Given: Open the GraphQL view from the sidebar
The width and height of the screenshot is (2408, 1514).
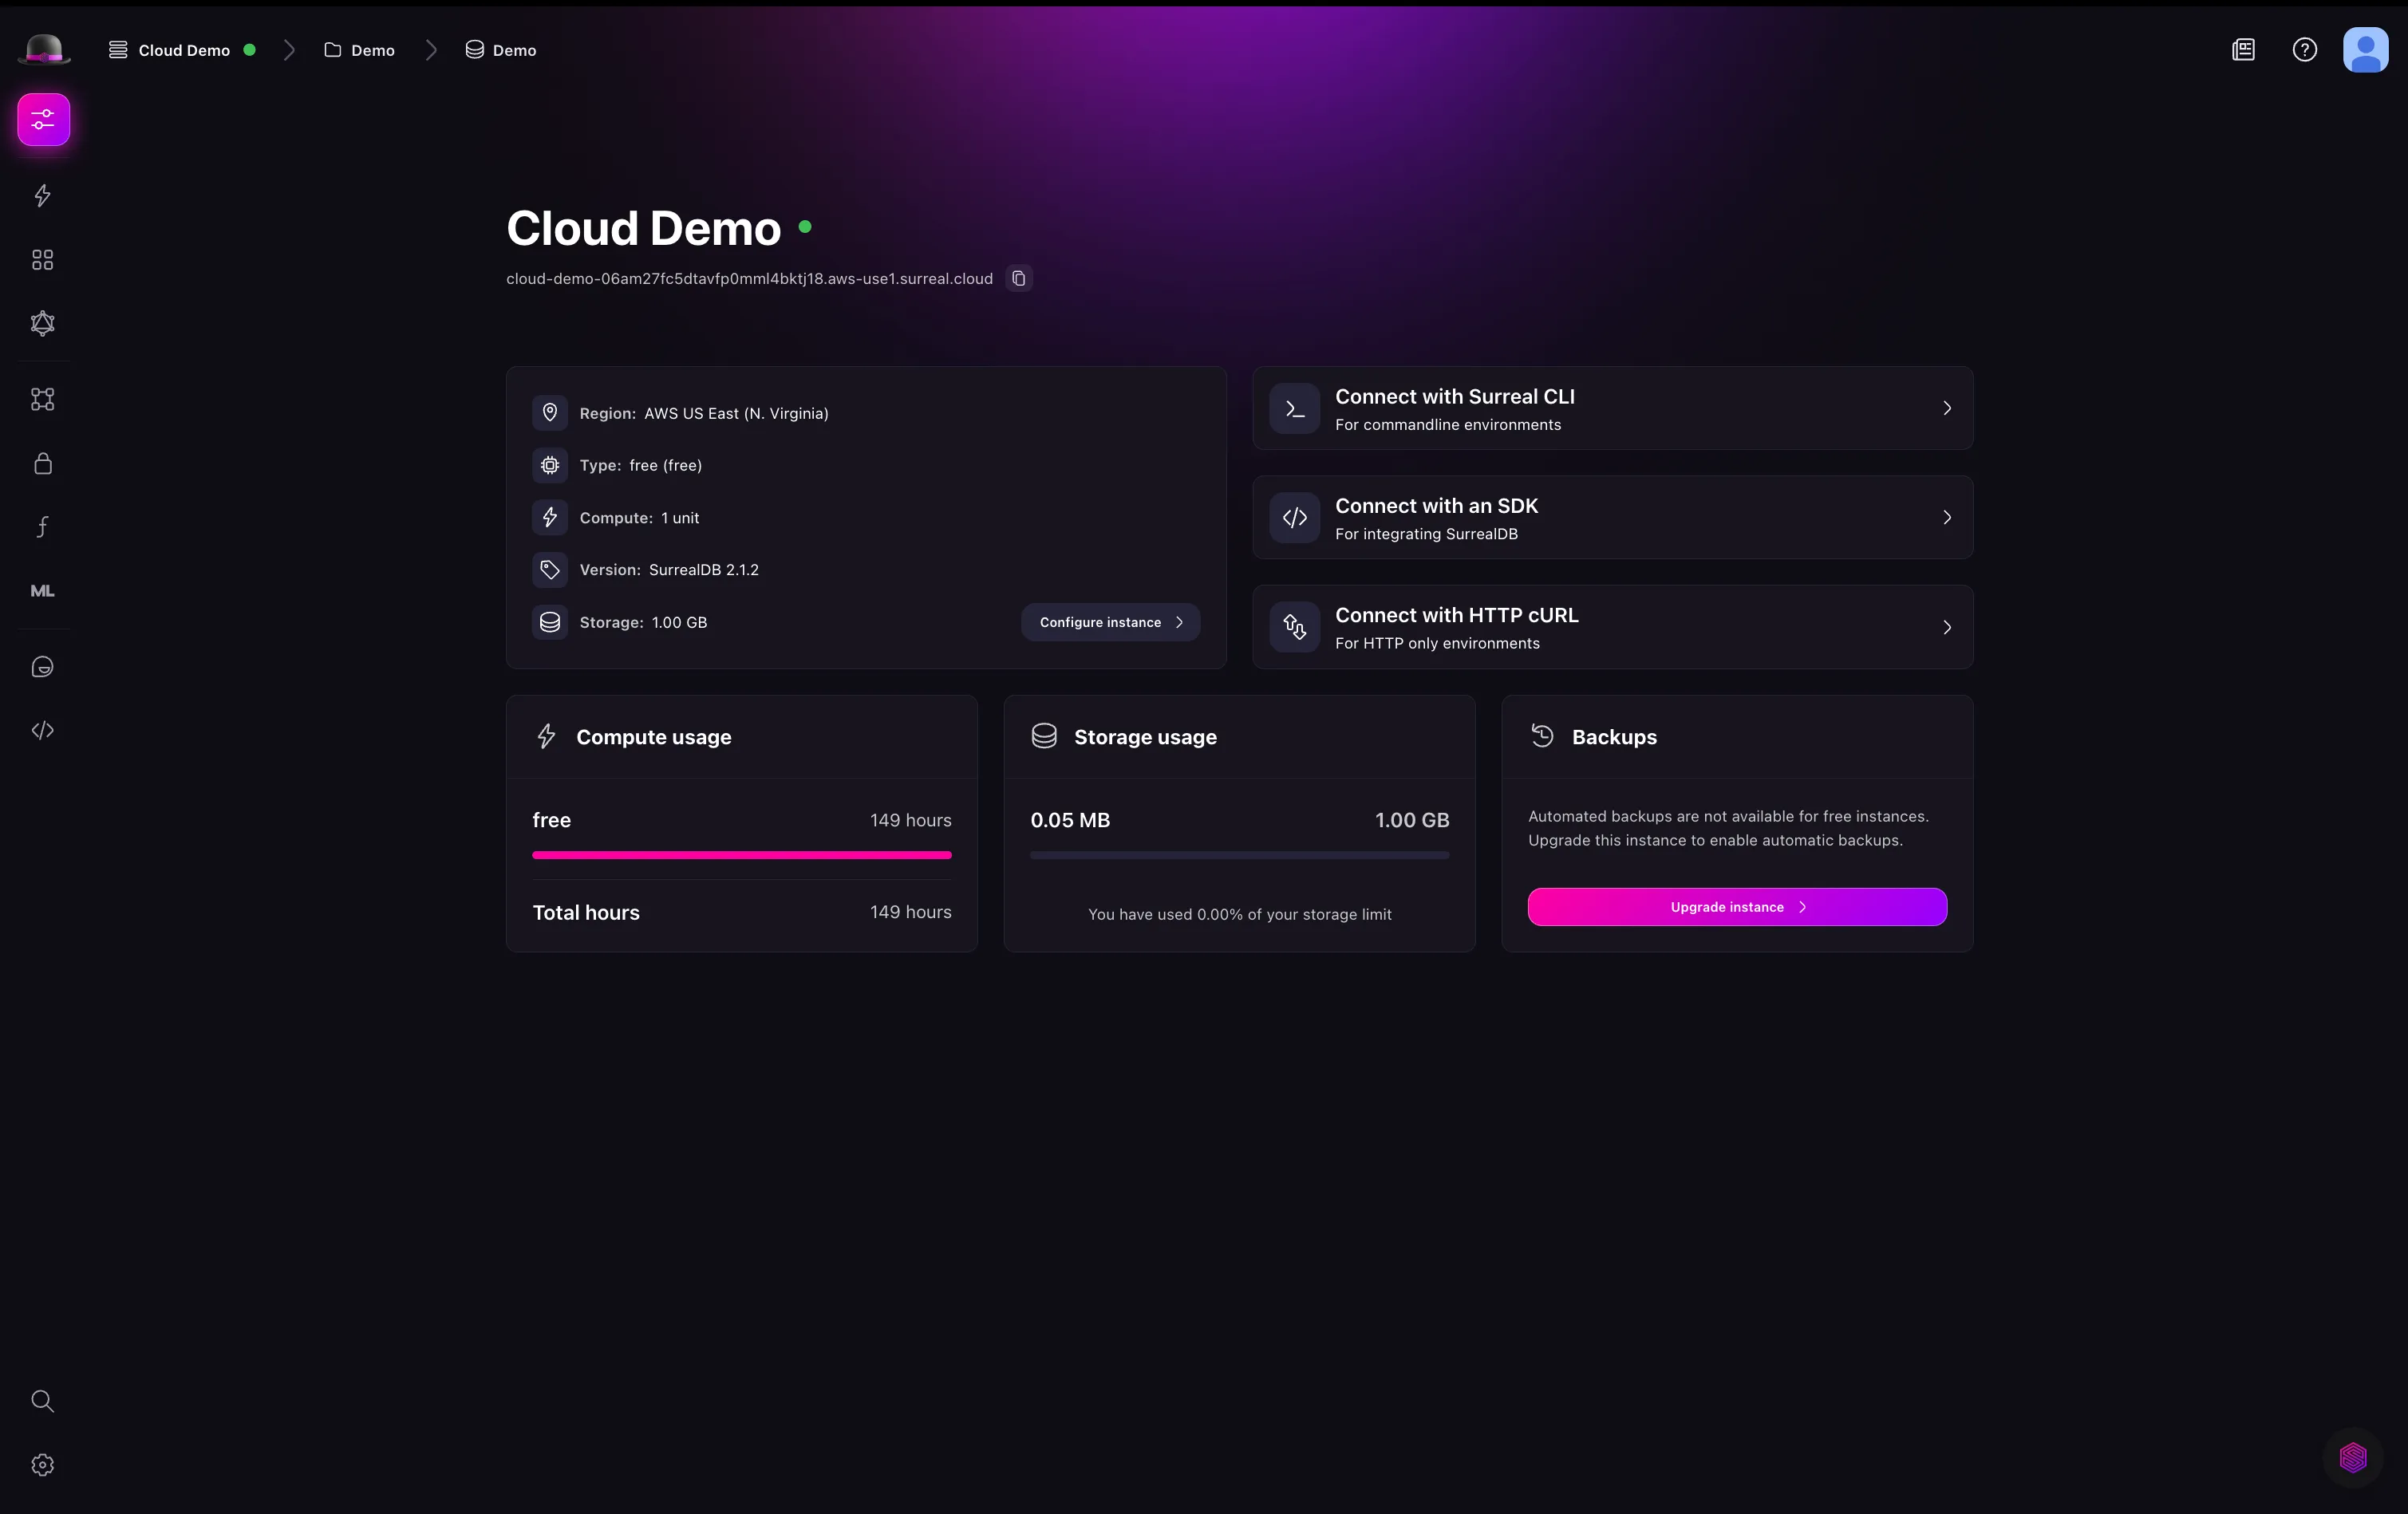Looking at the screenshot, I should coord(42,322).
